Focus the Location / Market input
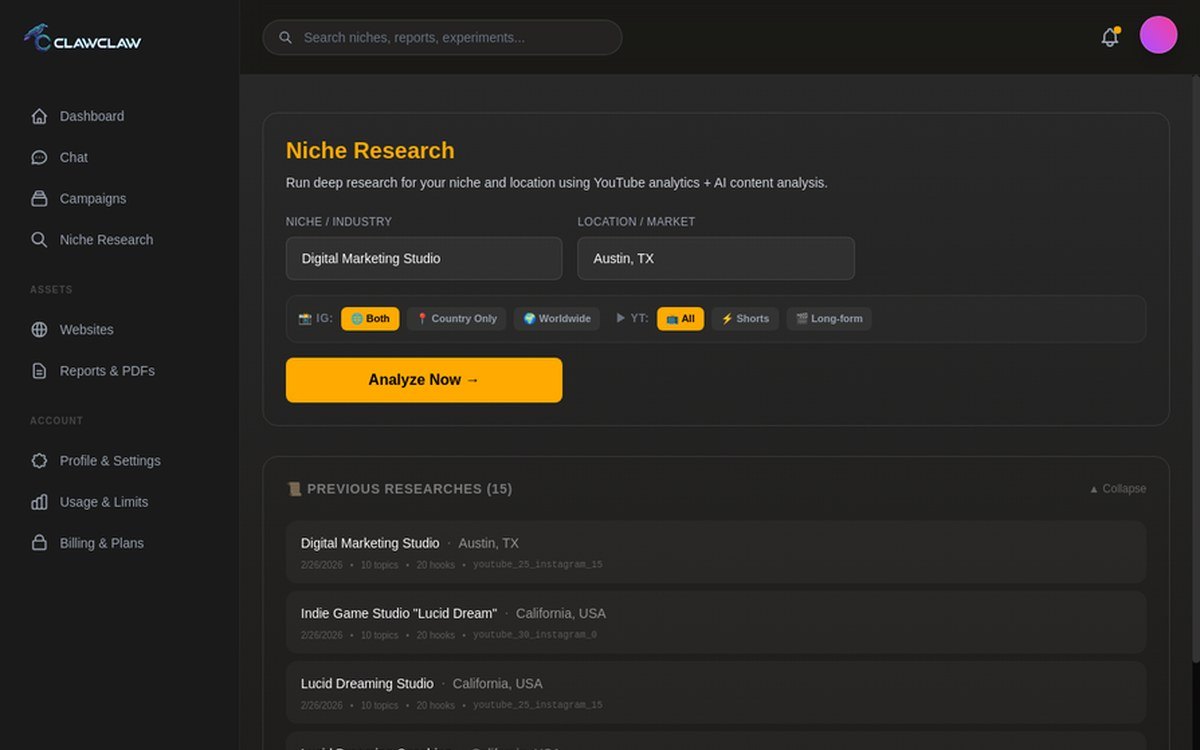Screen dimensions: 1200x750 point(716,258)
